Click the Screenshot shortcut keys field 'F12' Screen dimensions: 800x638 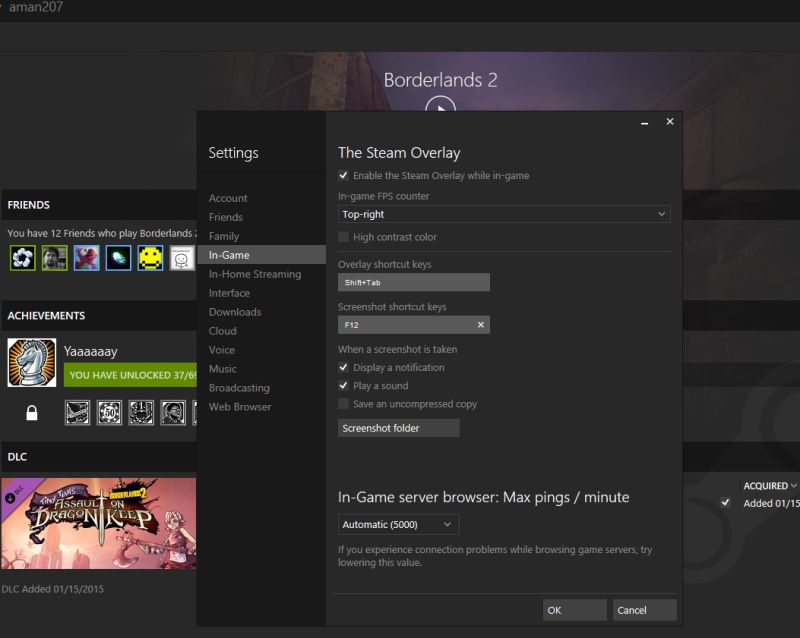tap(414, 325)
